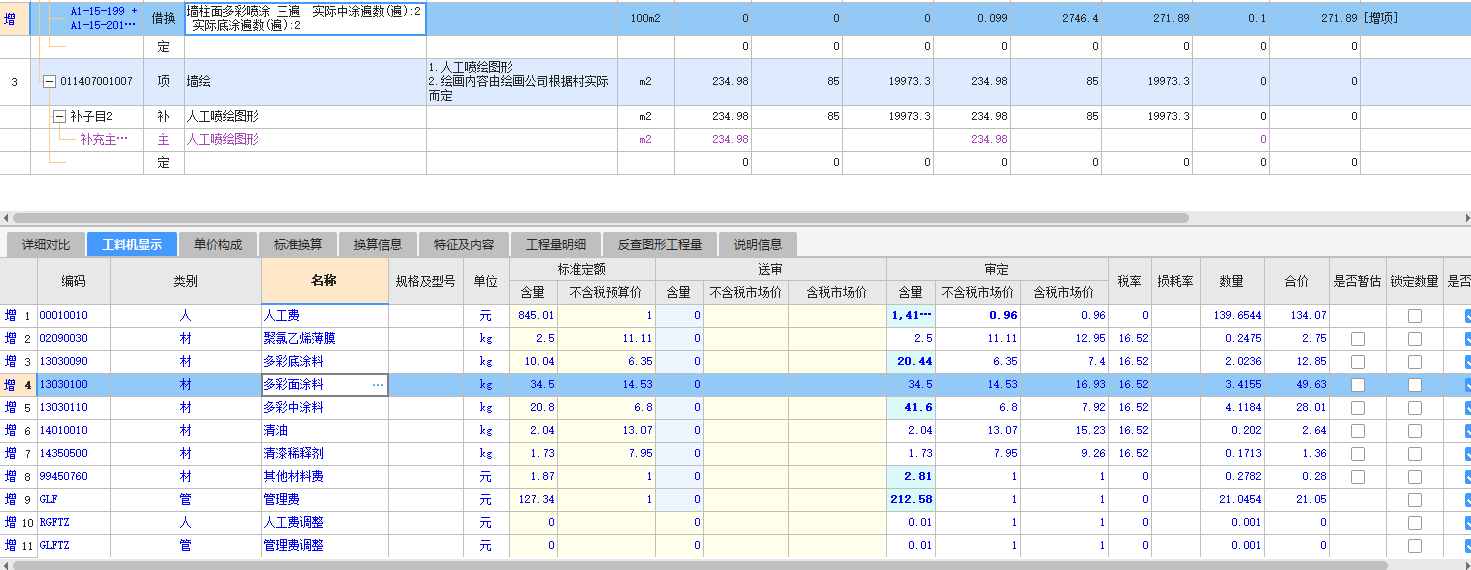The image size is (1471, 570).
Task: Tick 是否暂估 for 多彩底涂料 row
Action: pyautogui.click(x=1357, y=362)
